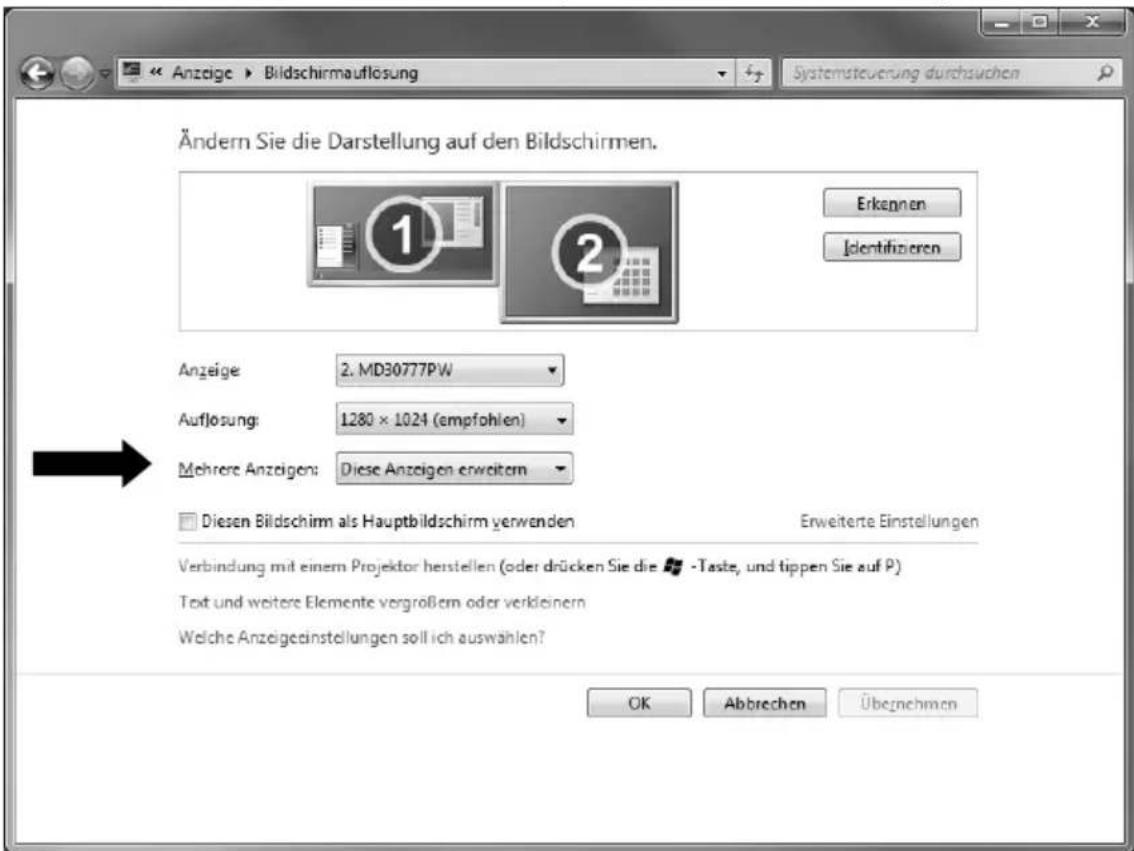Image resolution: width=1134 pixels, height=851 pixels.
Task: Refresh the address bar location
Action: [x=754, y=73]
